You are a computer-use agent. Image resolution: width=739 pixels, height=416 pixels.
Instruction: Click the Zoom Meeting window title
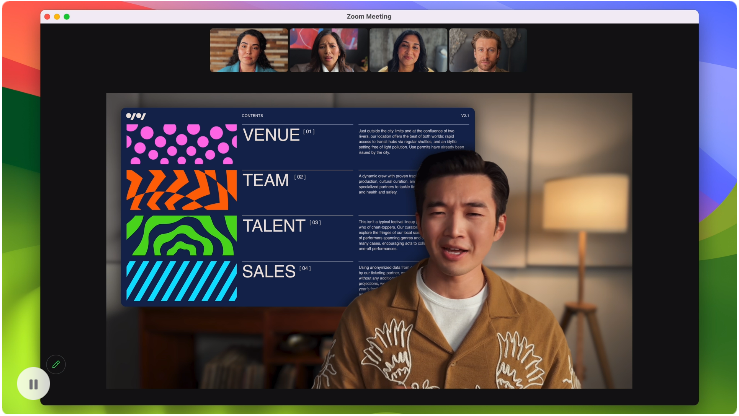[369, 16]
